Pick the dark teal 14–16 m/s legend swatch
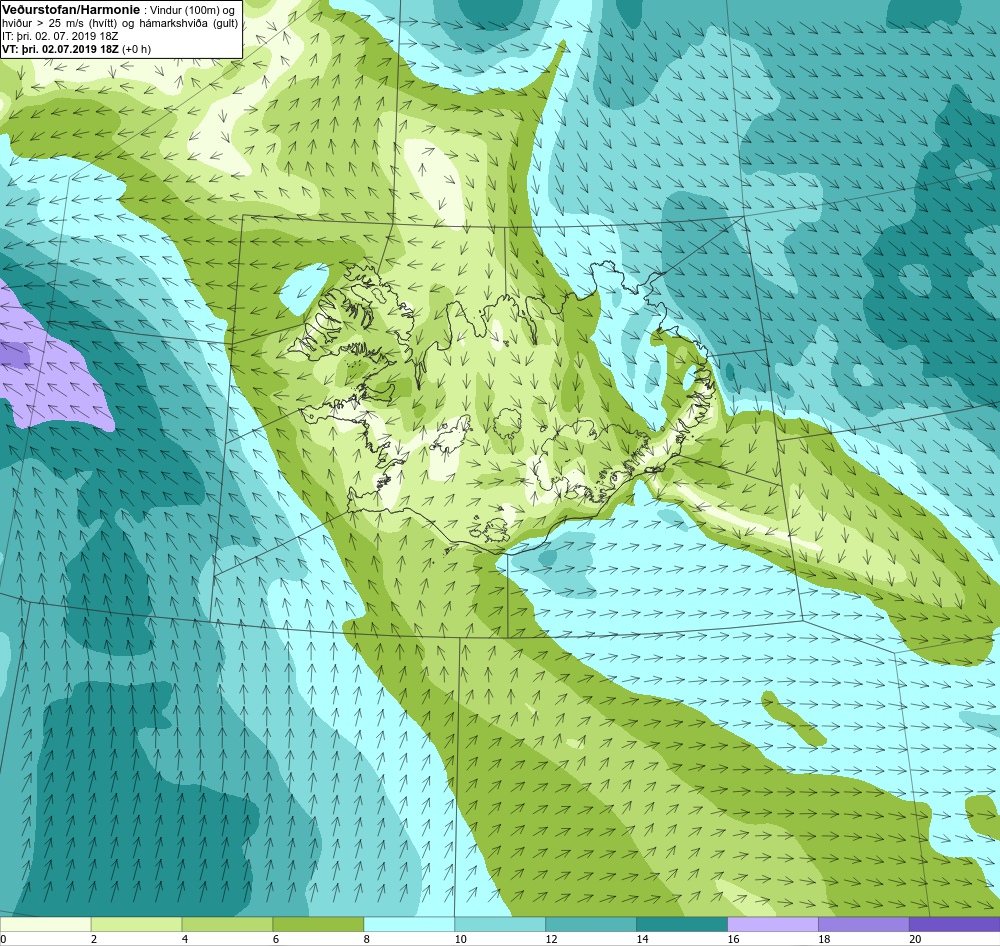Image resolution: width=1000 pixels, height=946 pixels. click(x=682, y=924)
